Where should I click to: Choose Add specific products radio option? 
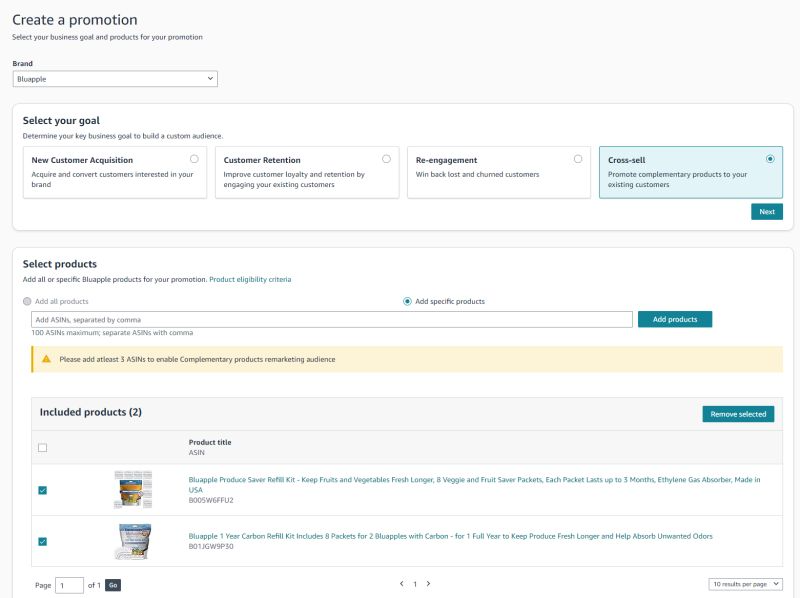click(x=407, y=302)
